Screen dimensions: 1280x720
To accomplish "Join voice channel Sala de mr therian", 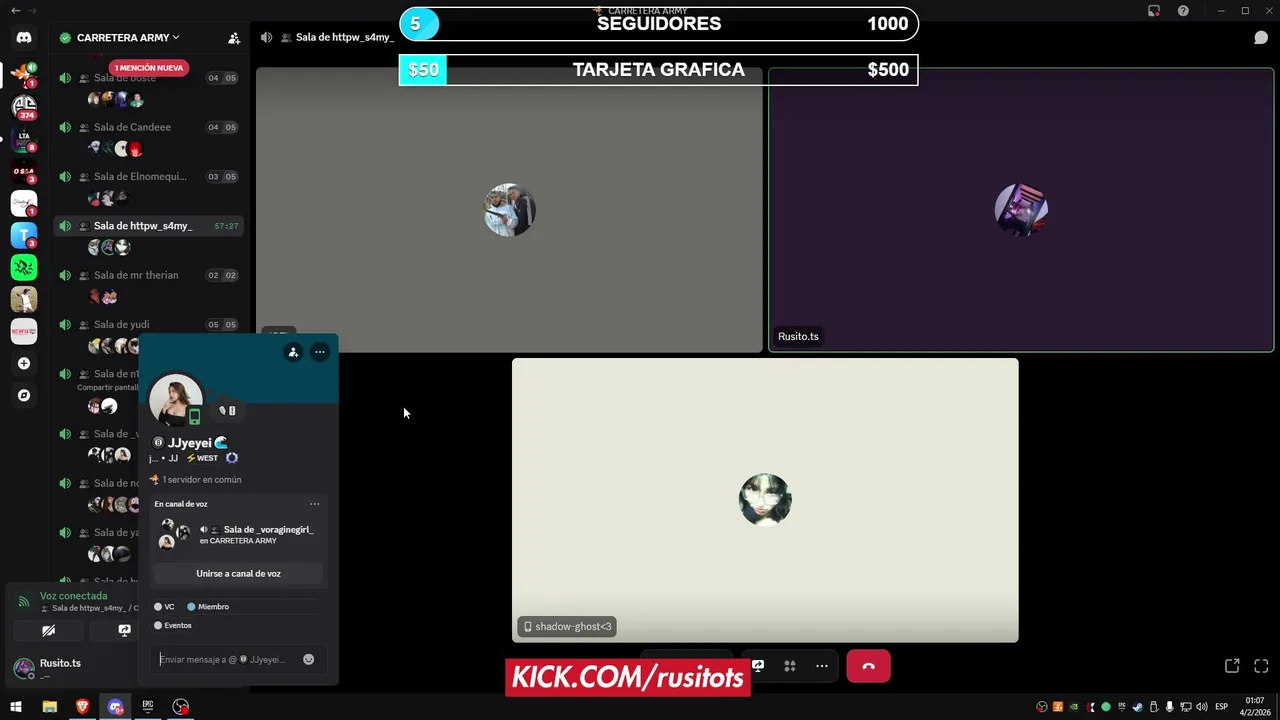I will (148, 275).
